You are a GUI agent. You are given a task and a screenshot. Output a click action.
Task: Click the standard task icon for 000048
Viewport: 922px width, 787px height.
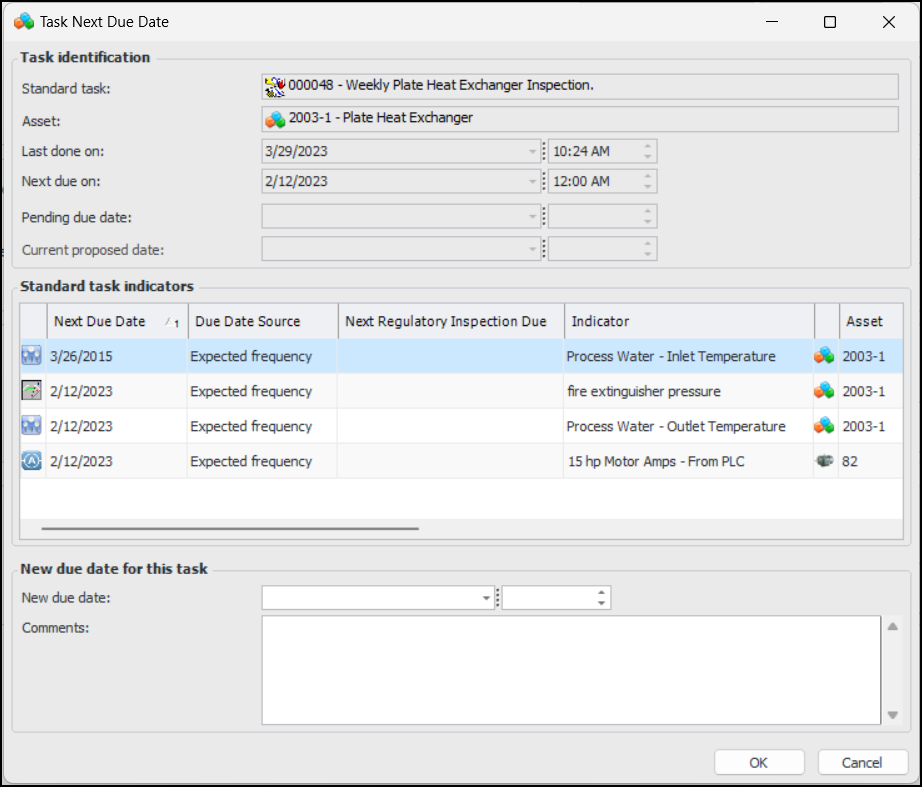275,87
